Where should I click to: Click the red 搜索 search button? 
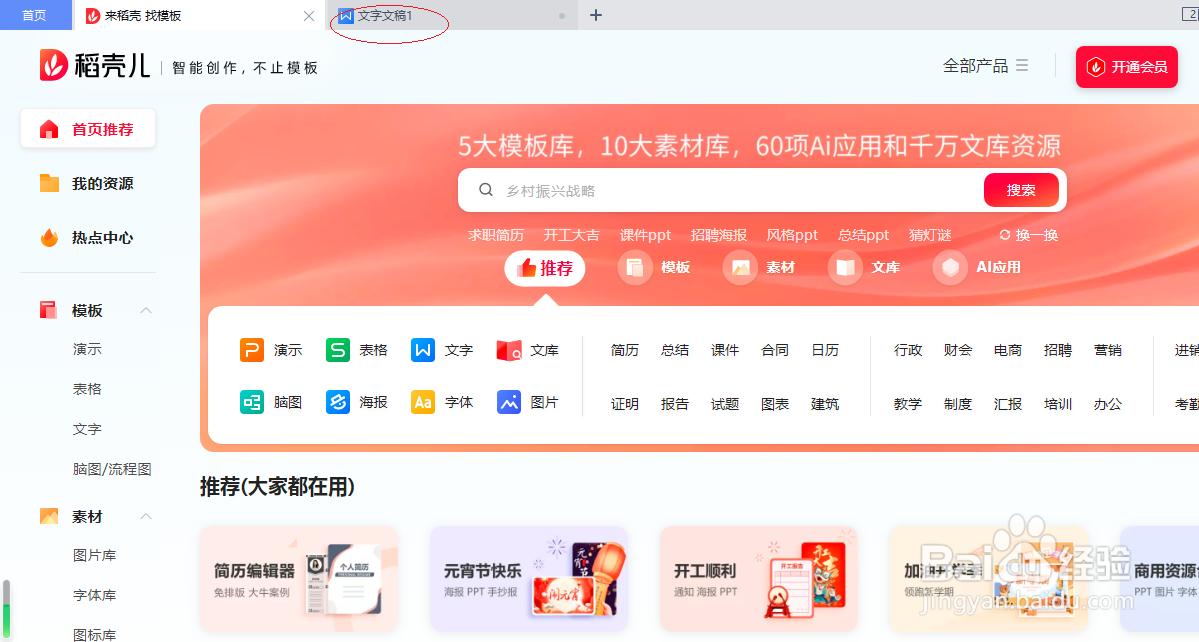point(1020,189)
